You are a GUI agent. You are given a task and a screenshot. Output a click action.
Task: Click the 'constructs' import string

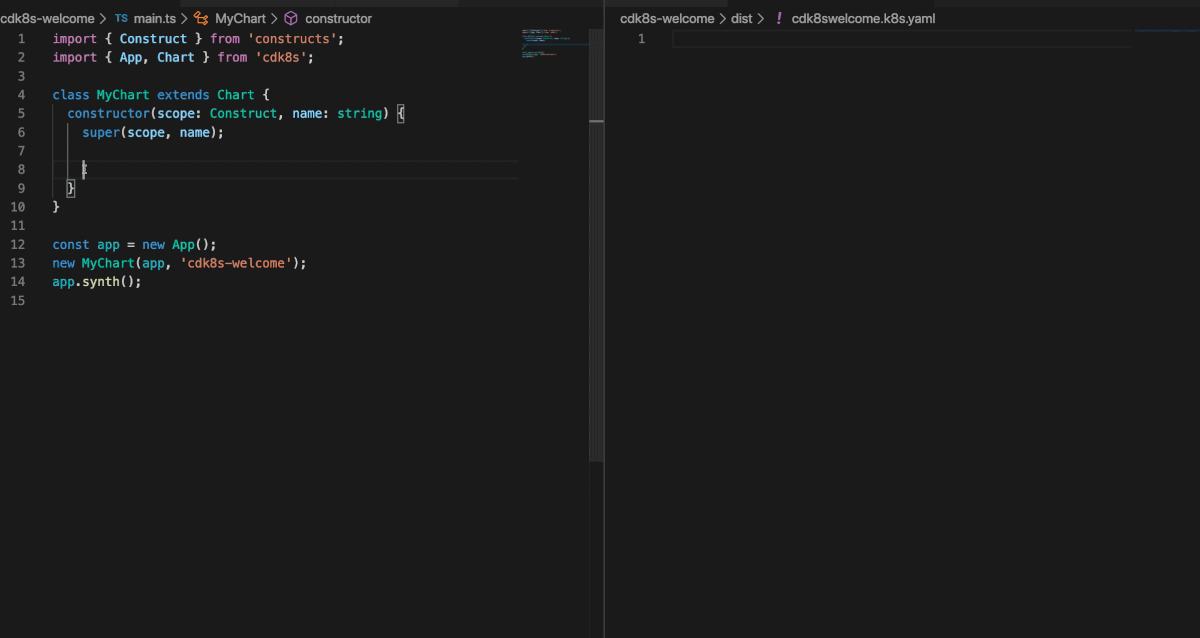click(x=292, y=38)
